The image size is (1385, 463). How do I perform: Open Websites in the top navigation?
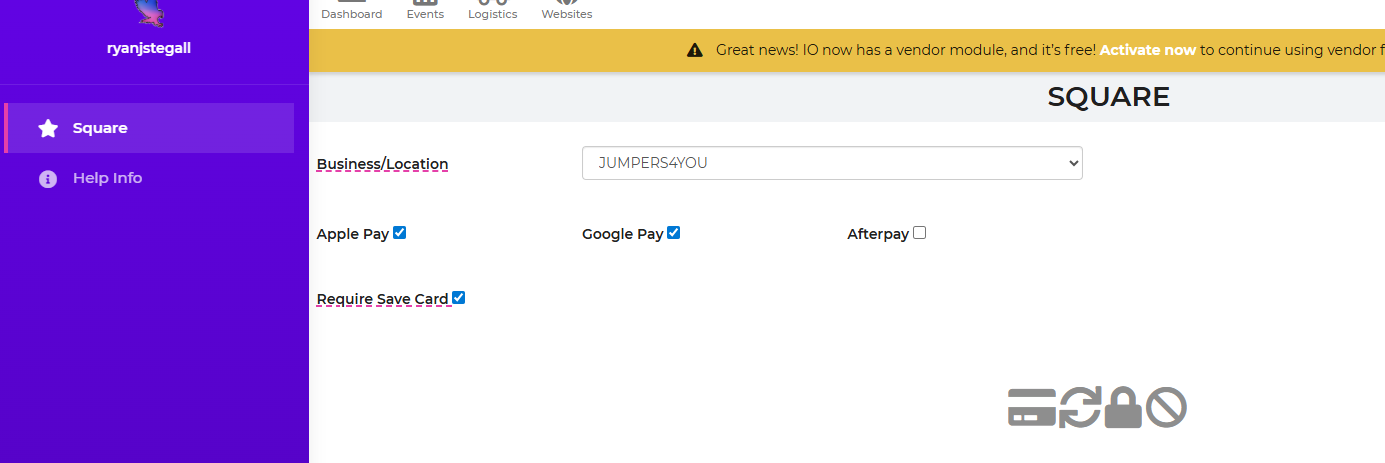click(x=567, y=12)
